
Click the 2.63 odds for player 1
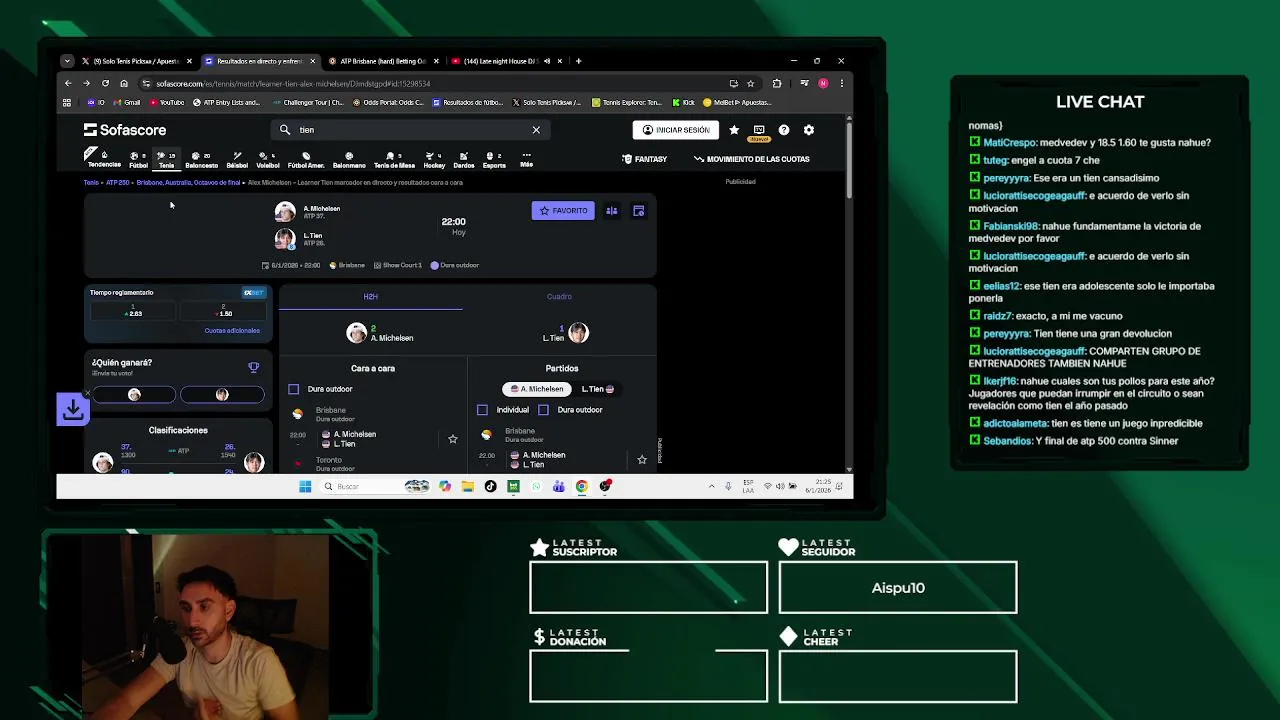134,311
